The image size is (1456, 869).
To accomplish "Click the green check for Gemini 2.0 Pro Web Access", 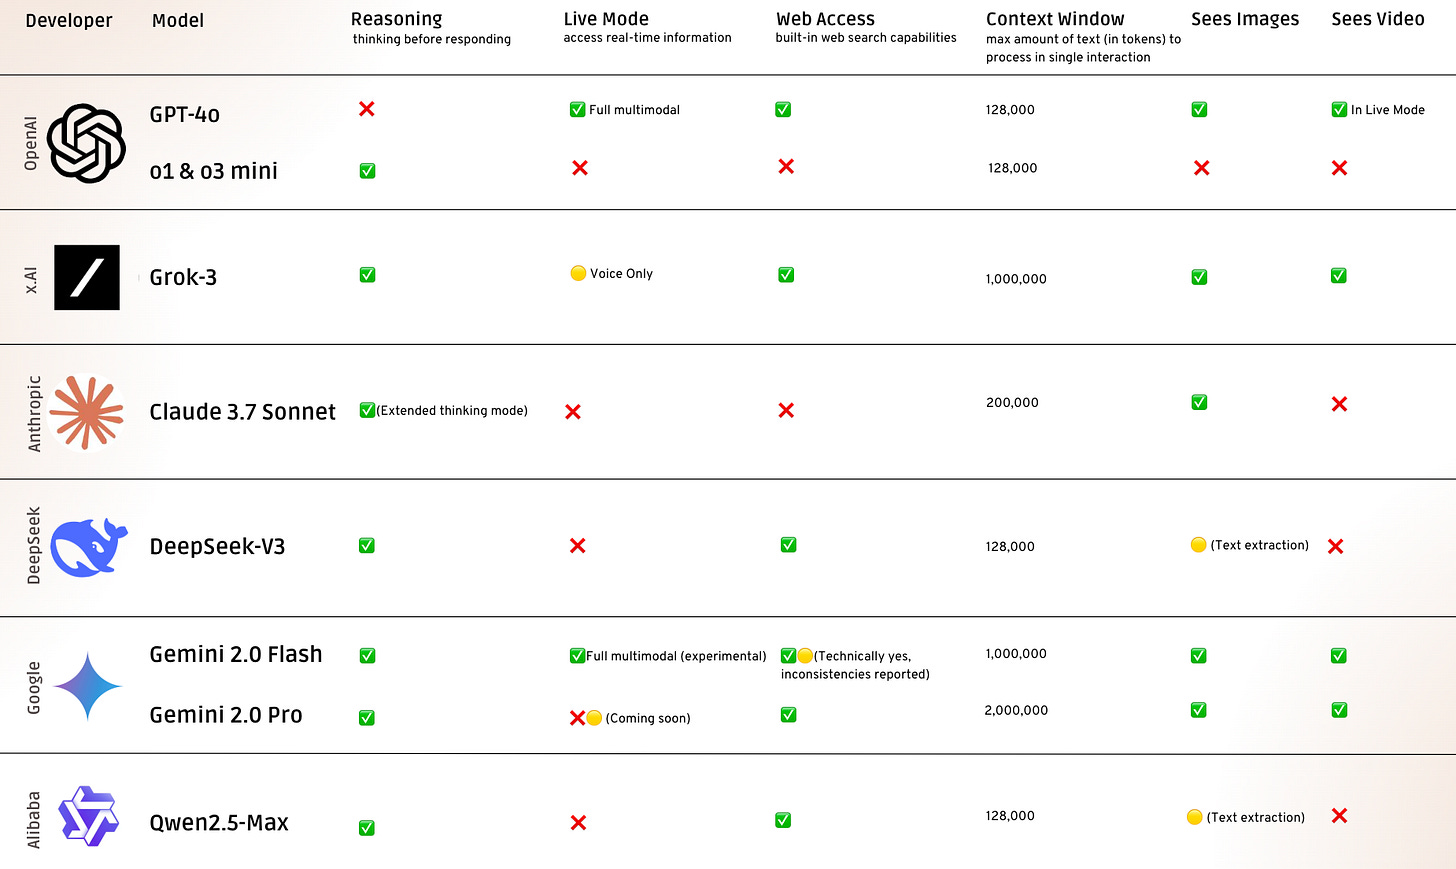I will [x=788, y=714].
